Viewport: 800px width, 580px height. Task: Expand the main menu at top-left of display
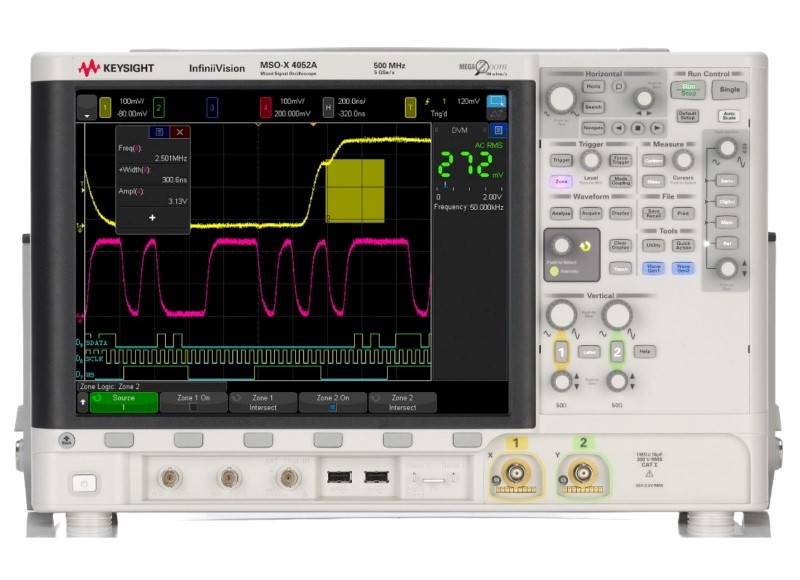[x=87, y=108]
